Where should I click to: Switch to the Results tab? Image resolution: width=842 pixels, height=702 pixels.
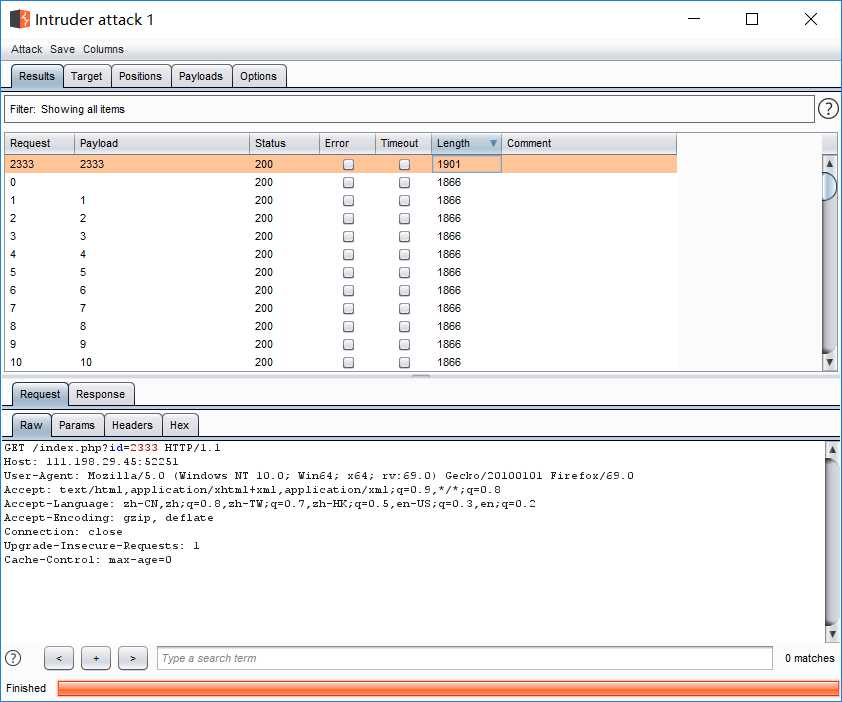pyautogui.click(x=37, y=76)
